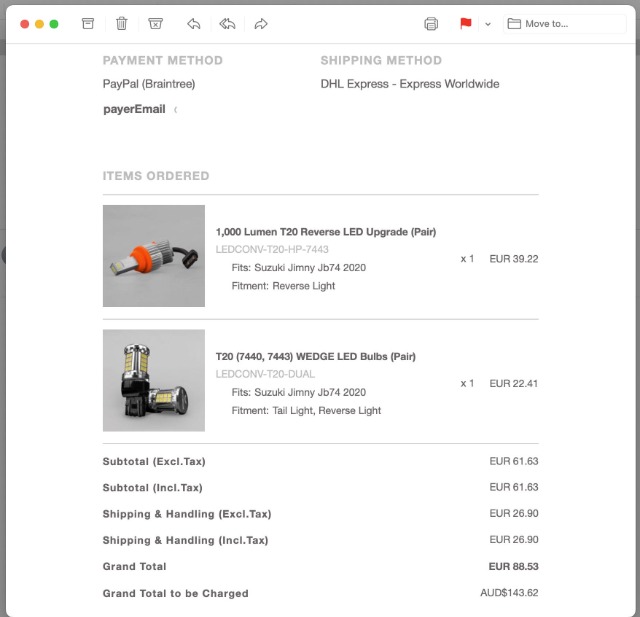Close the email window
The width and height of the screenshot is (640, 617).
tap(25, 23)
